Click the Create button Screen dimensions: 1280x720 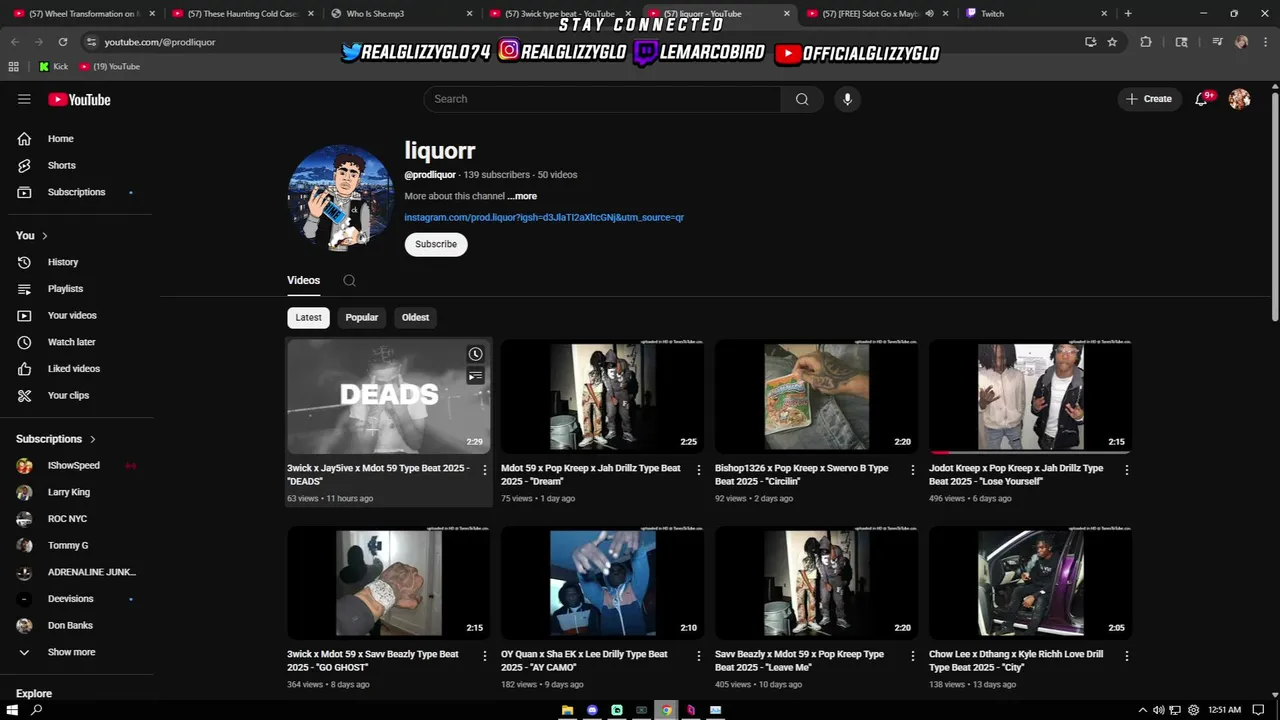(x=1148, y=99)
